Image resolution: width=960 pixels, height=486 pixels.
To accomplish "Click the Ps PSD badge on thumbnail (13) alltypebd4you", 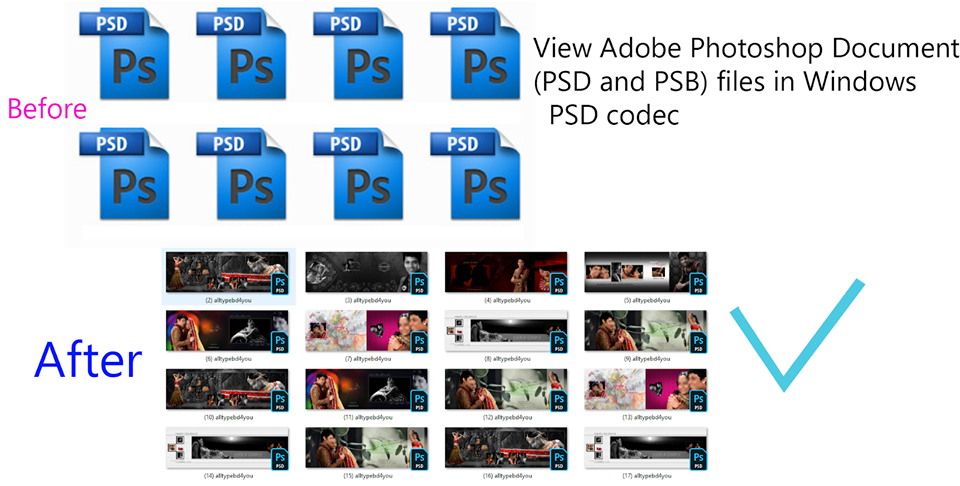I will point(699,401).
